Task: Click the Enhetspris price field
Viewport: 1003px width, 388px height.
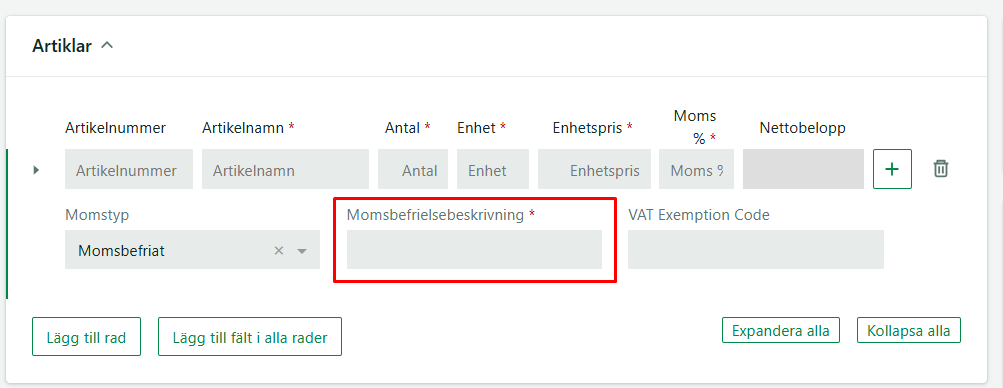Action: coord(594,169)
